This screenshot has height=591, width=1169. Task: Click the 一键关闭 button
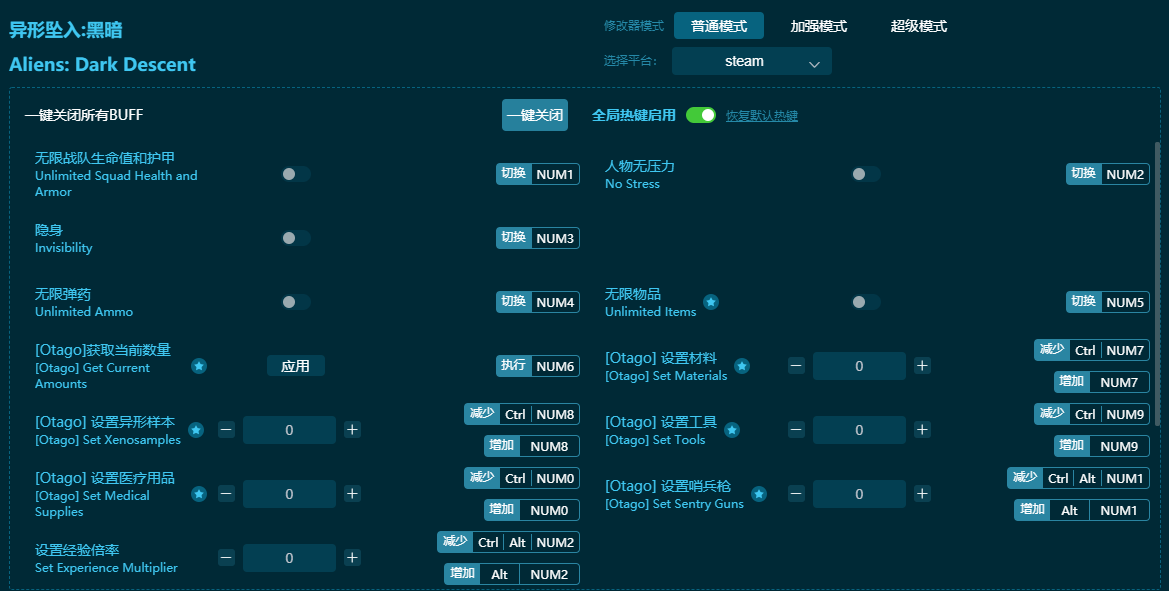click(x=534, y=115)
